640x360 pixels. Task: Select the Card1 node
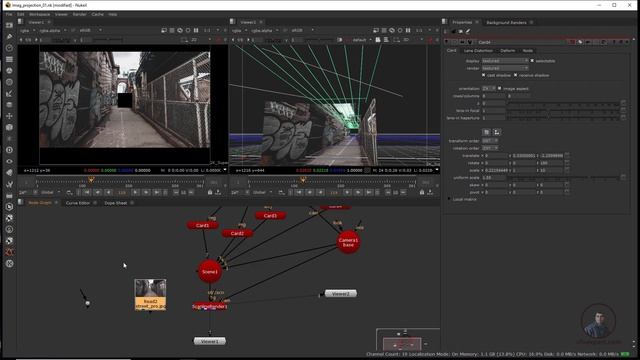(202, 225)
